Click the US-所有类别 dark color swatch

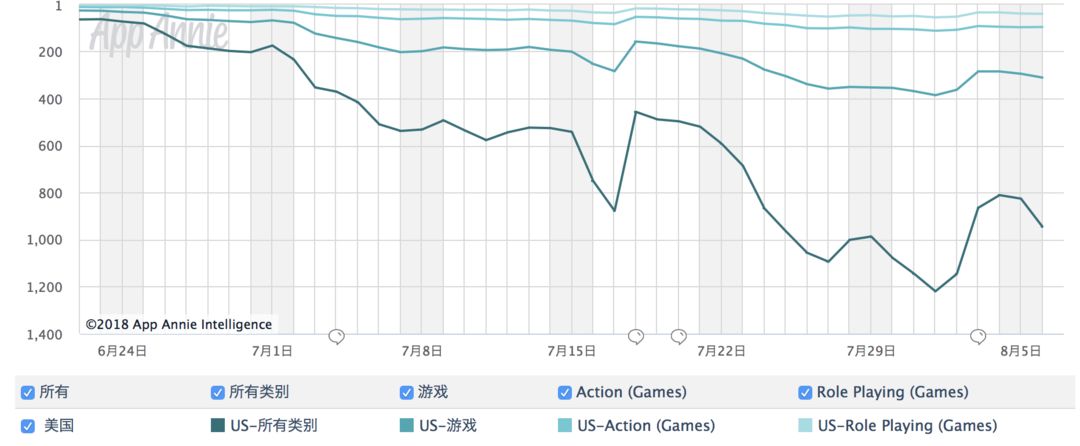pos(217,426)
